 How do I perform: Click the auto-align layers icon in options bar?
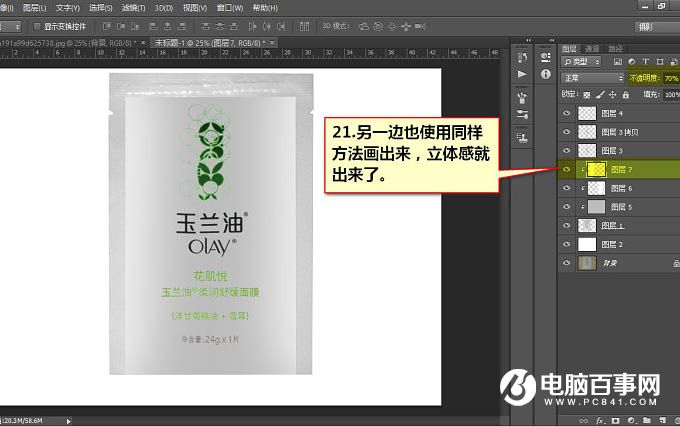305,26
